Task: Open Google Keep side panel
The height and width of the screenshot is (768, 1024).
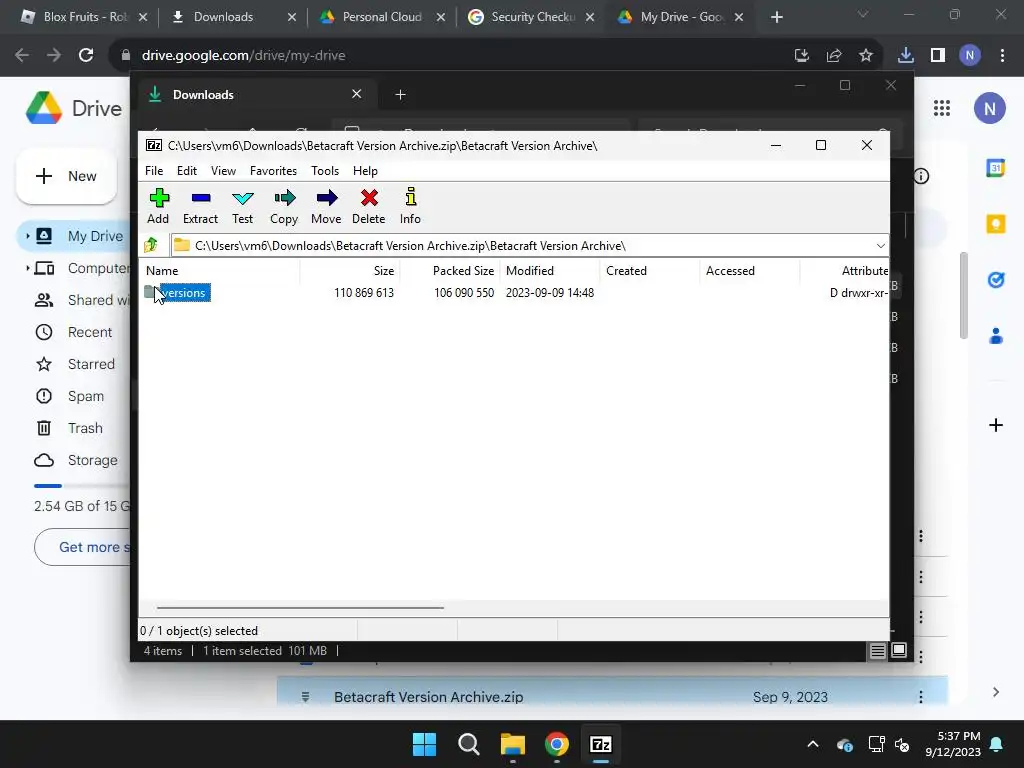Action: click(996, 224)
